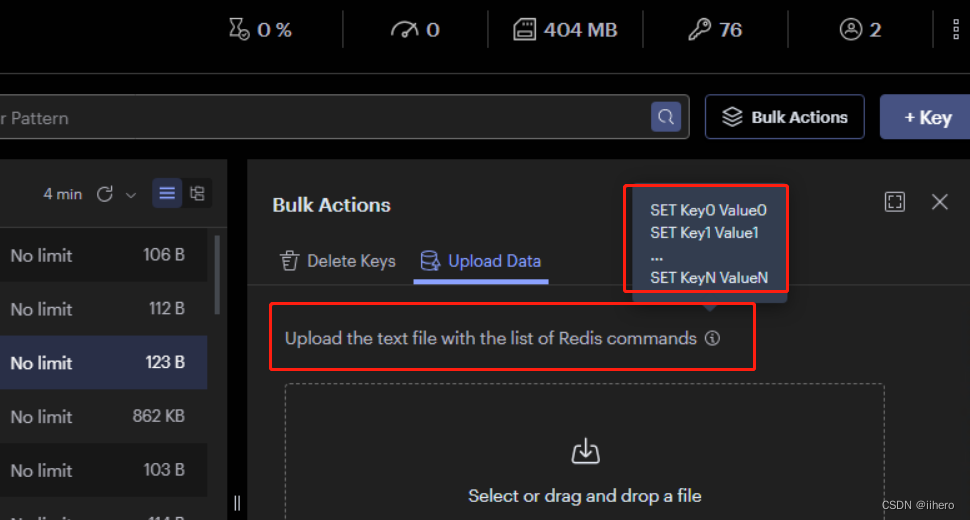The width and height of the screenshot is (970, 520).
Task: Click the file upload download-arrow icon
Action: point(585,451)
